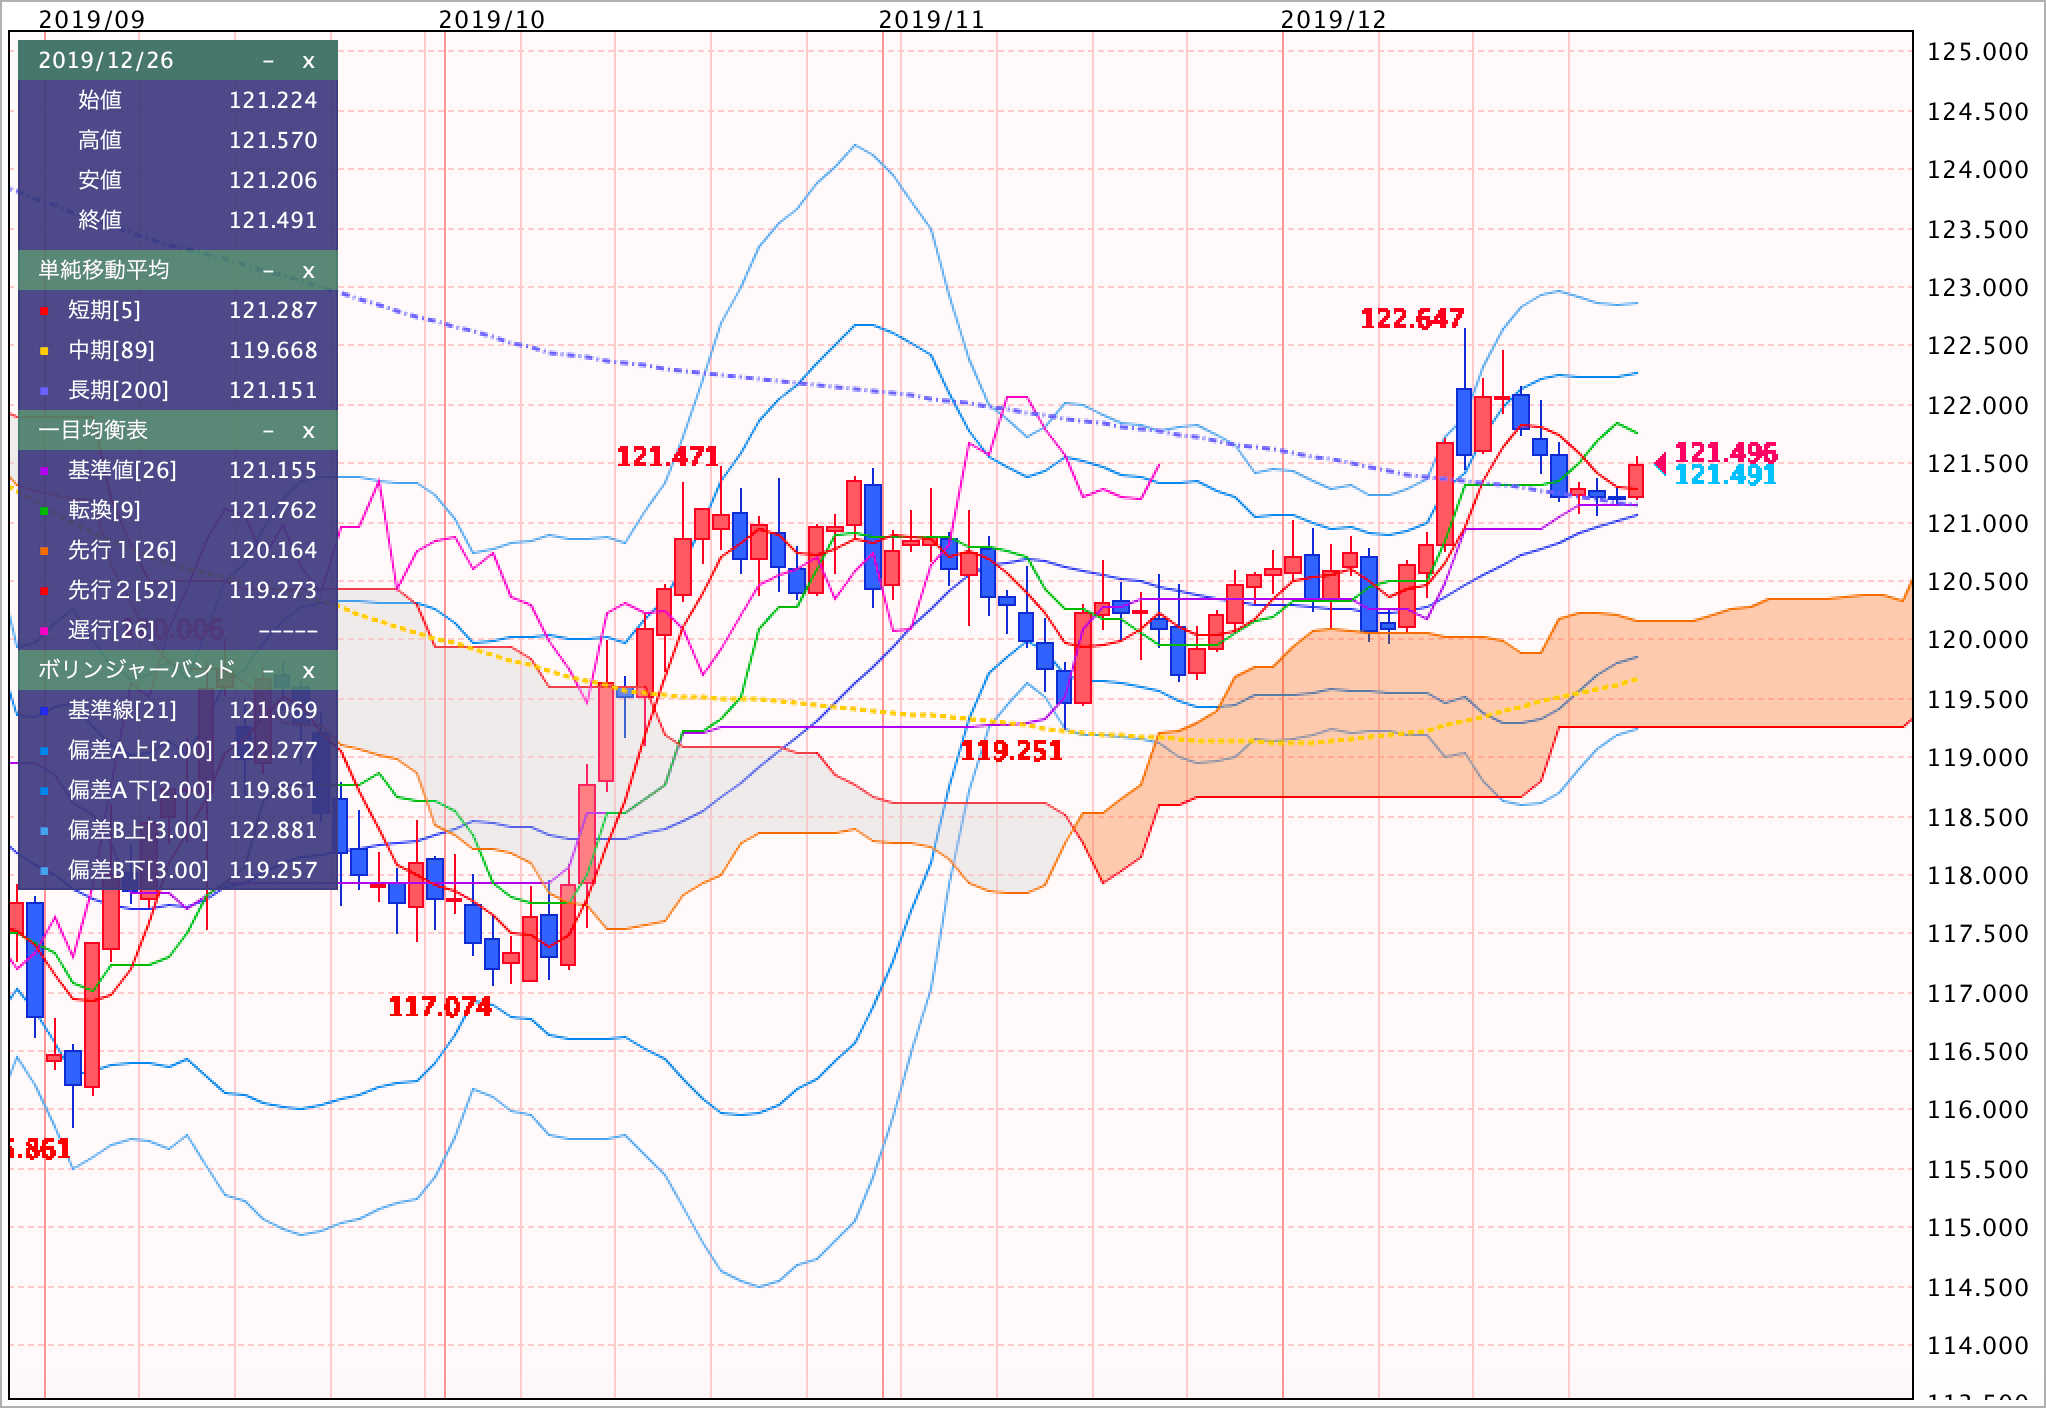
Task: Click the 一目均衡表 panel title
Action: (93, 430)
